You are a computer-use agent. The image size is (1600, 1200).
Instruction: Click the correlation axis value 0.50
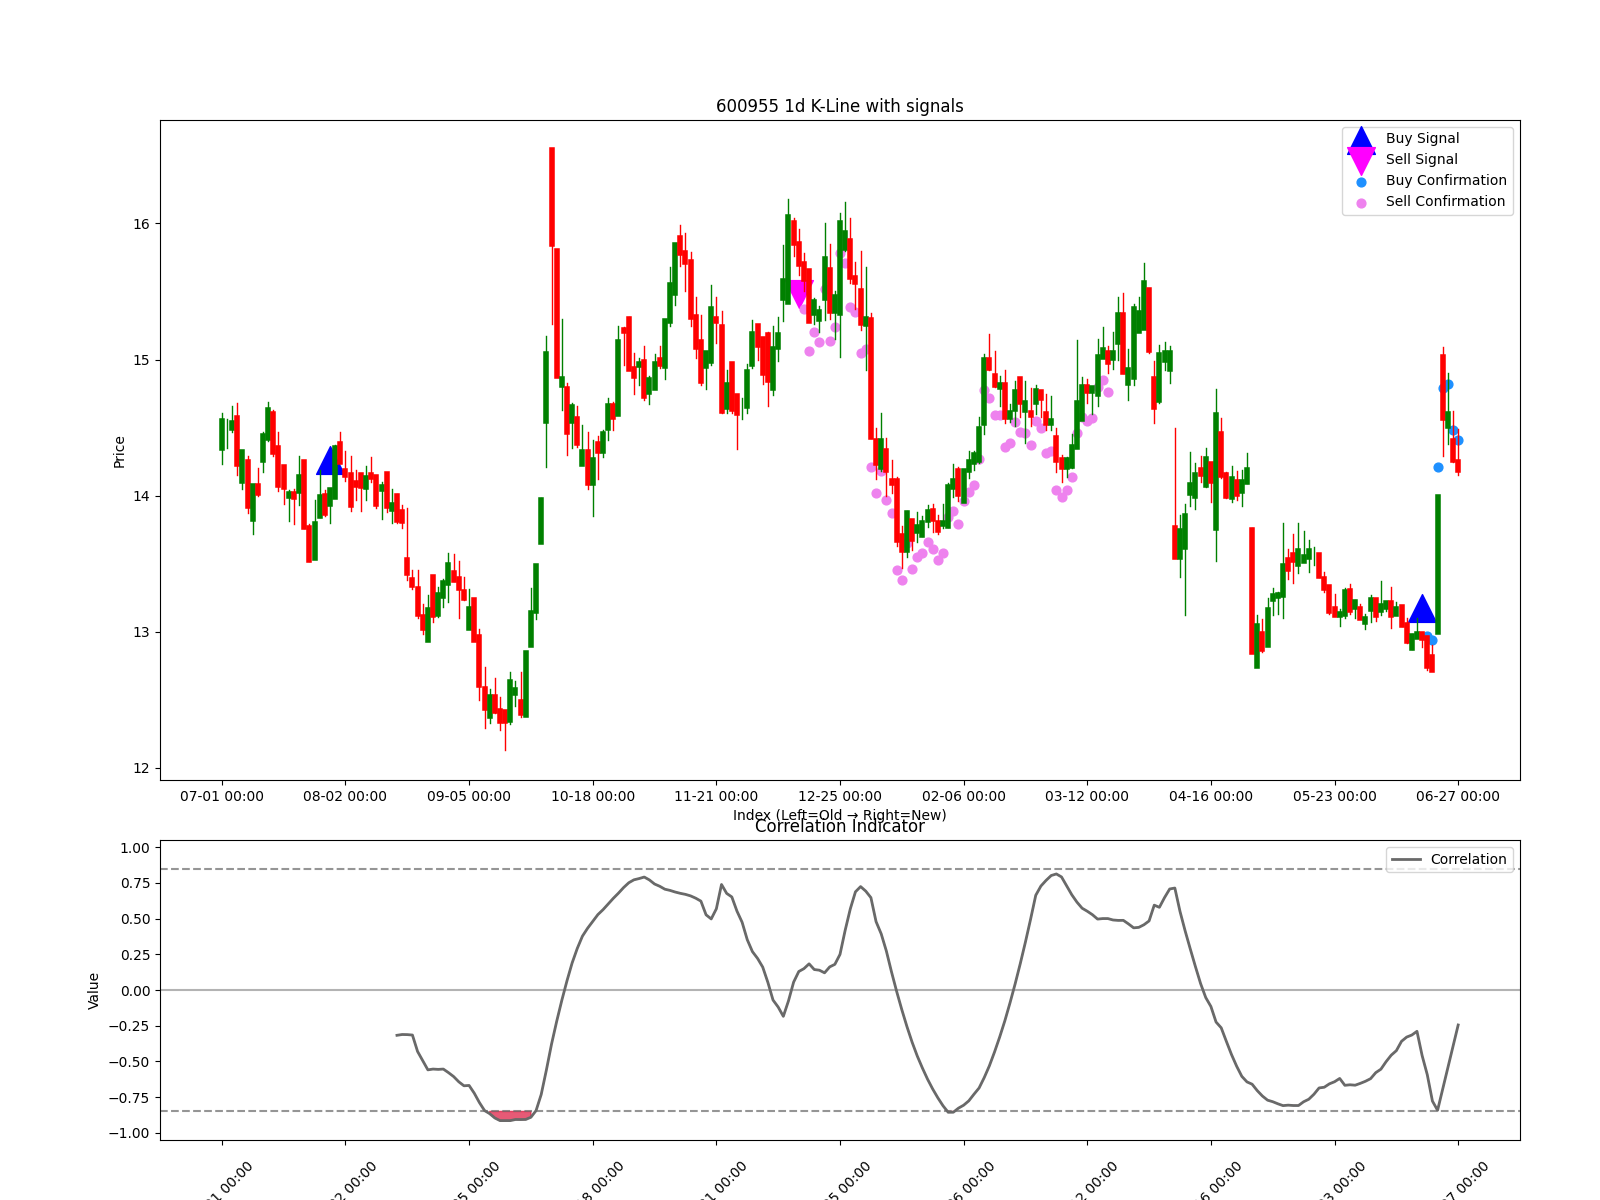tap(134, 919)
